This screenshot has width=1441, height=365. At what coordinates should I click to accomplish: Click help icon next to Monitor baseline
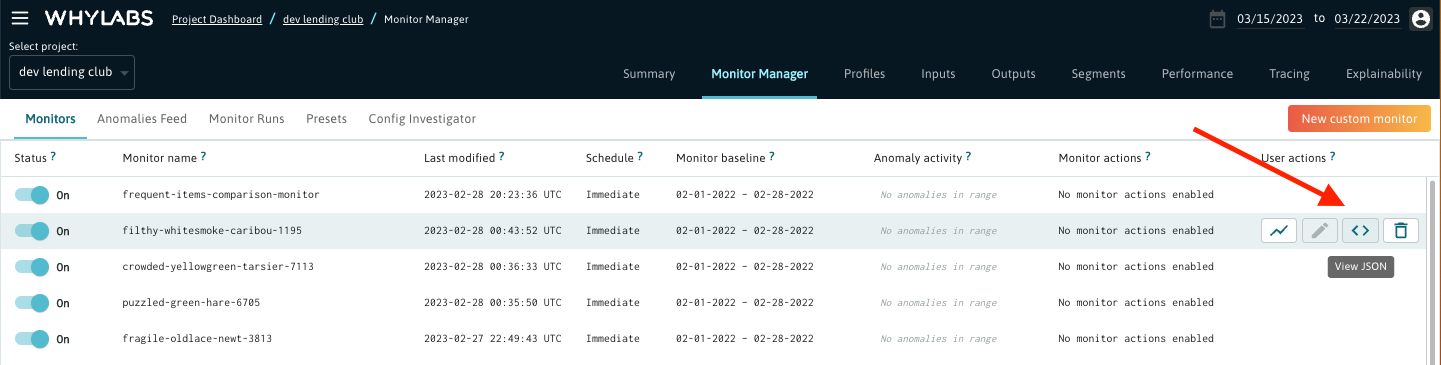click(x=772, y=157)
